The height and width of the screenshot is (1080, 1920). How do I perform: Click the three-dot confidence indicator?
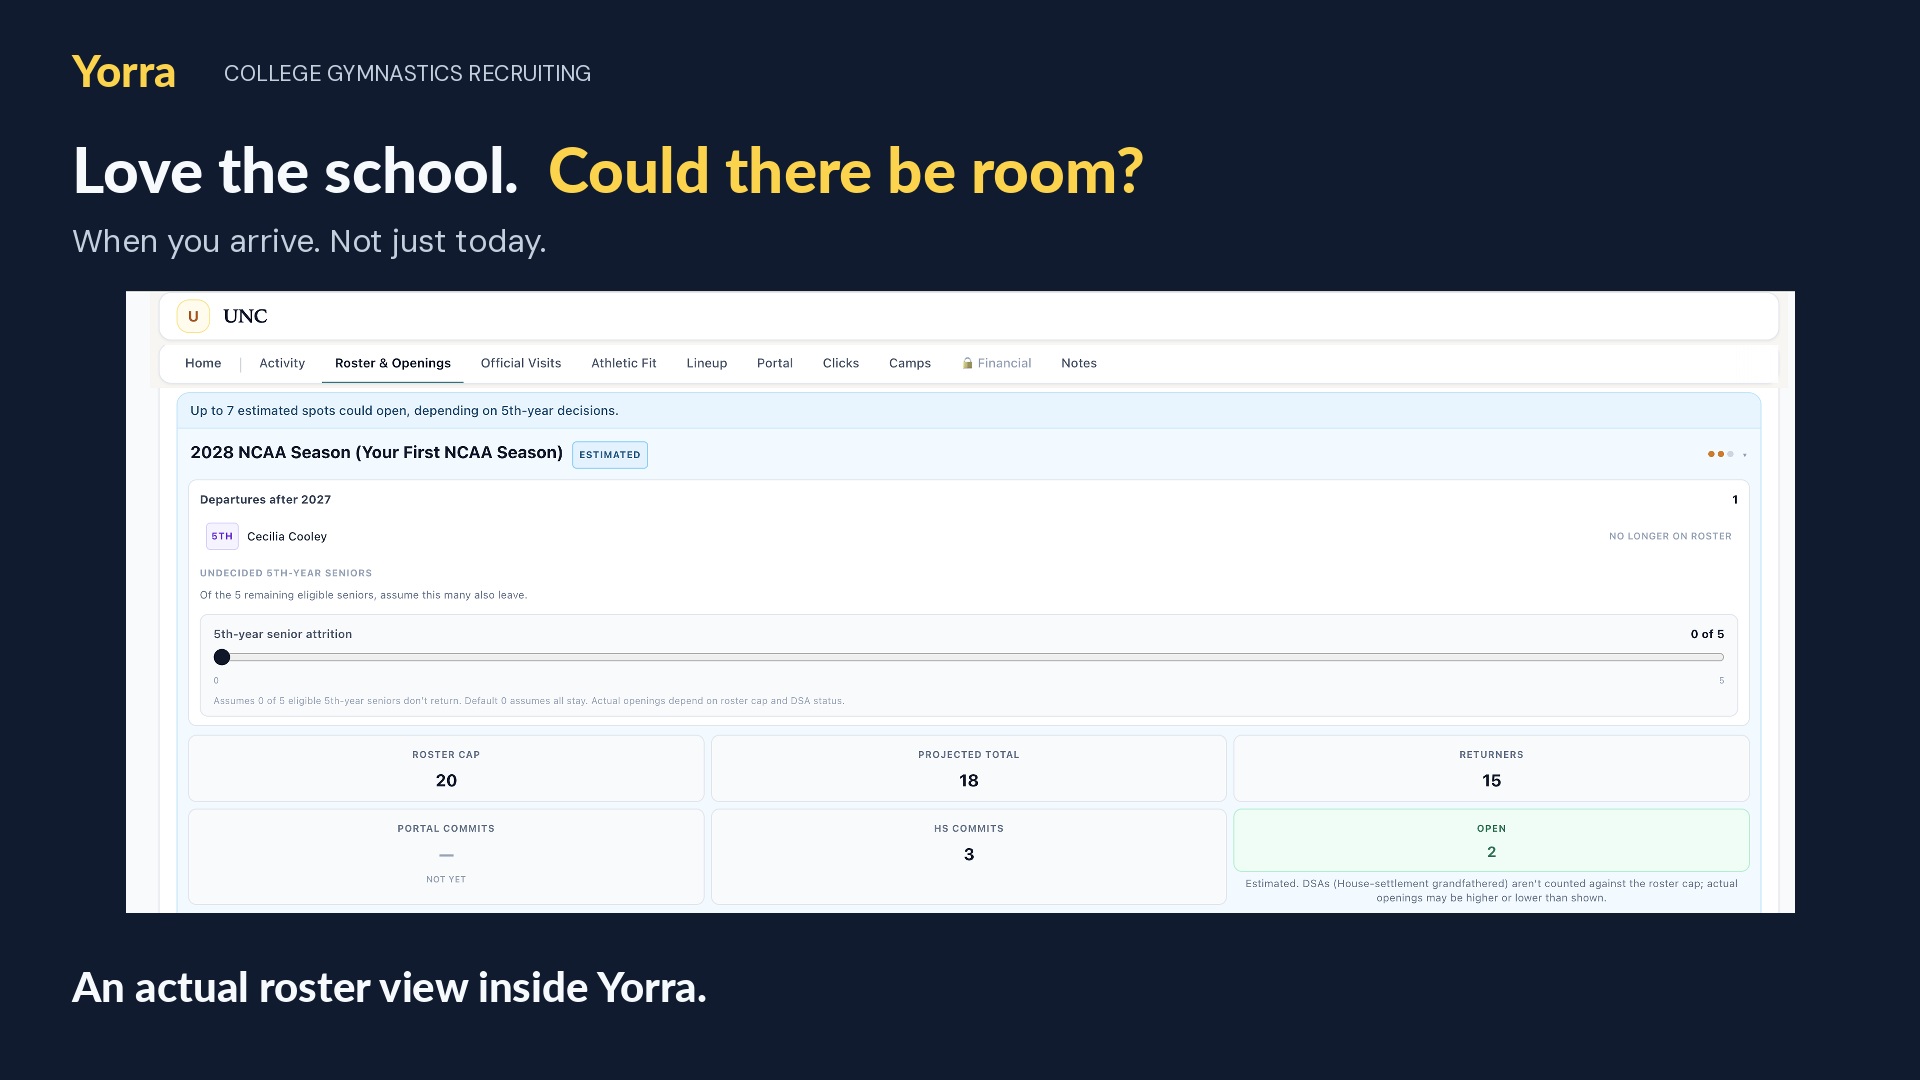1720,454
